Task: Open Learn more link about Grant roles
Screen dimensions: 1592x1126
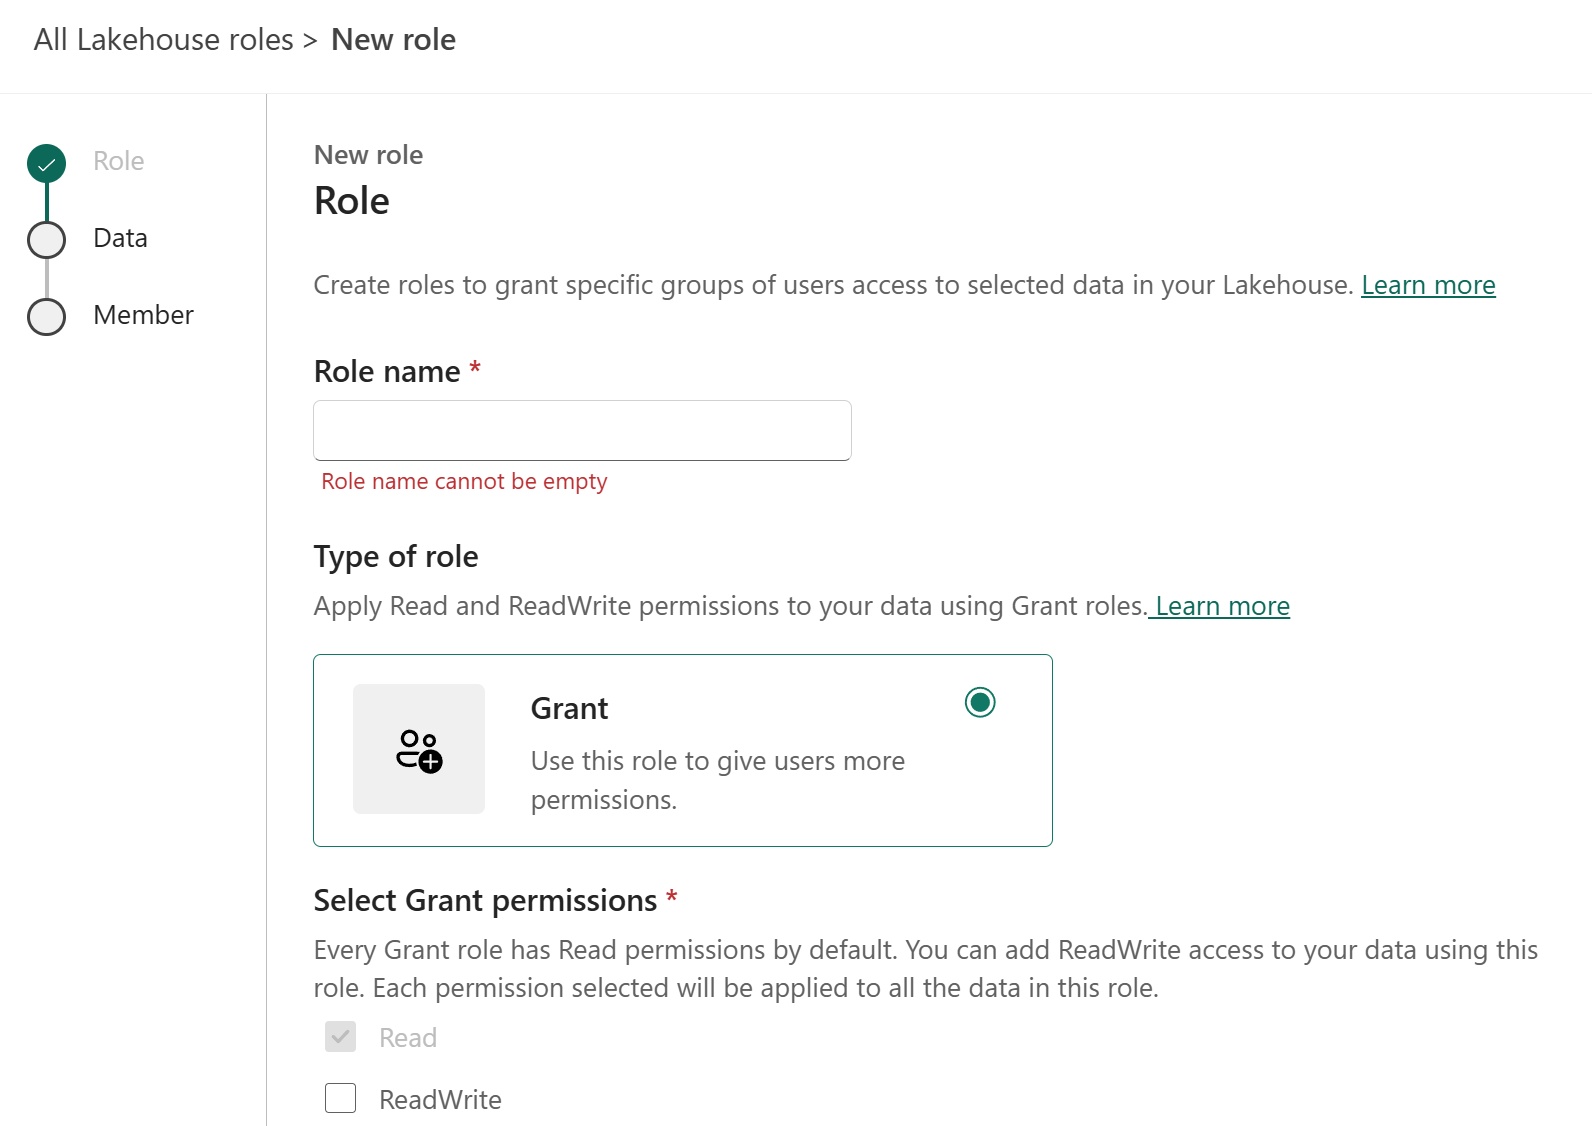Action: [x=1222, y=607]
